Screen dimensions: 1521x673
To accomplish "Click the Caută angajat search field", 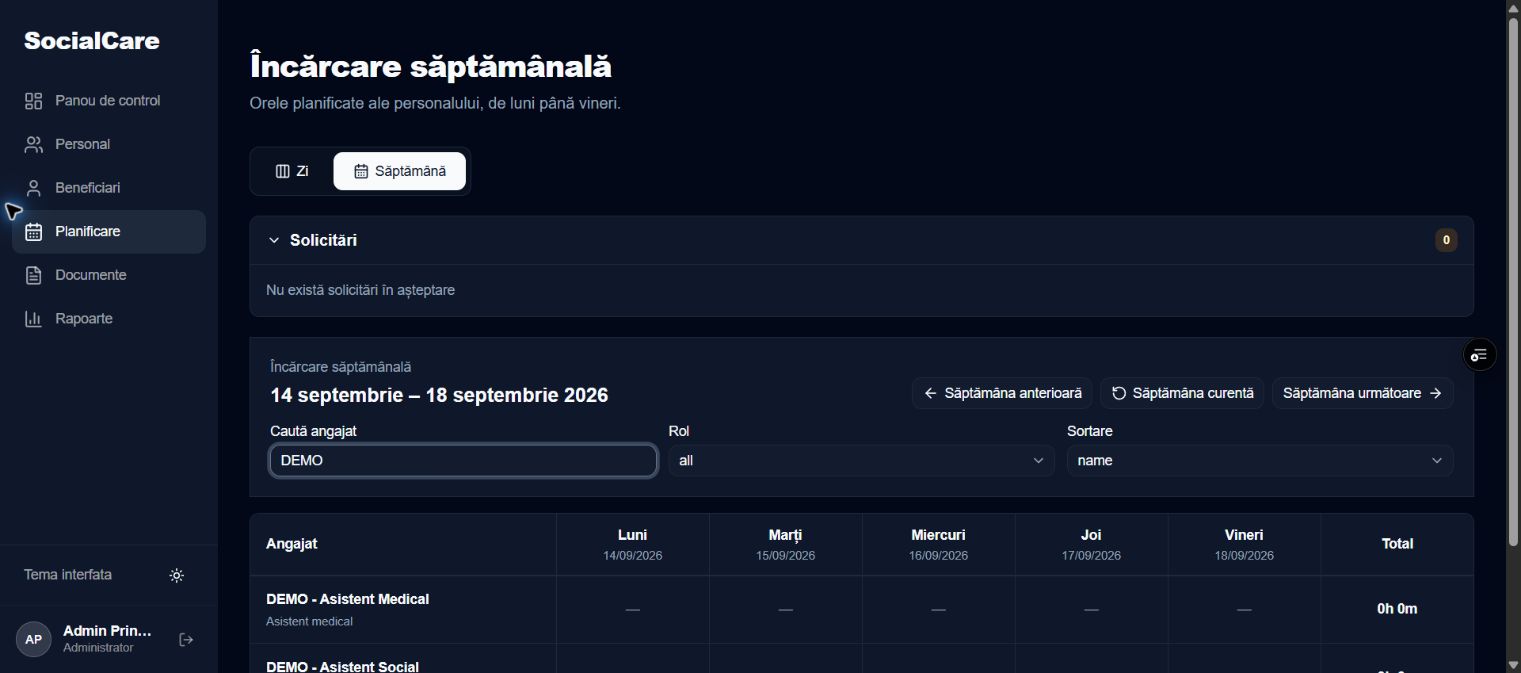I will 464,460.
